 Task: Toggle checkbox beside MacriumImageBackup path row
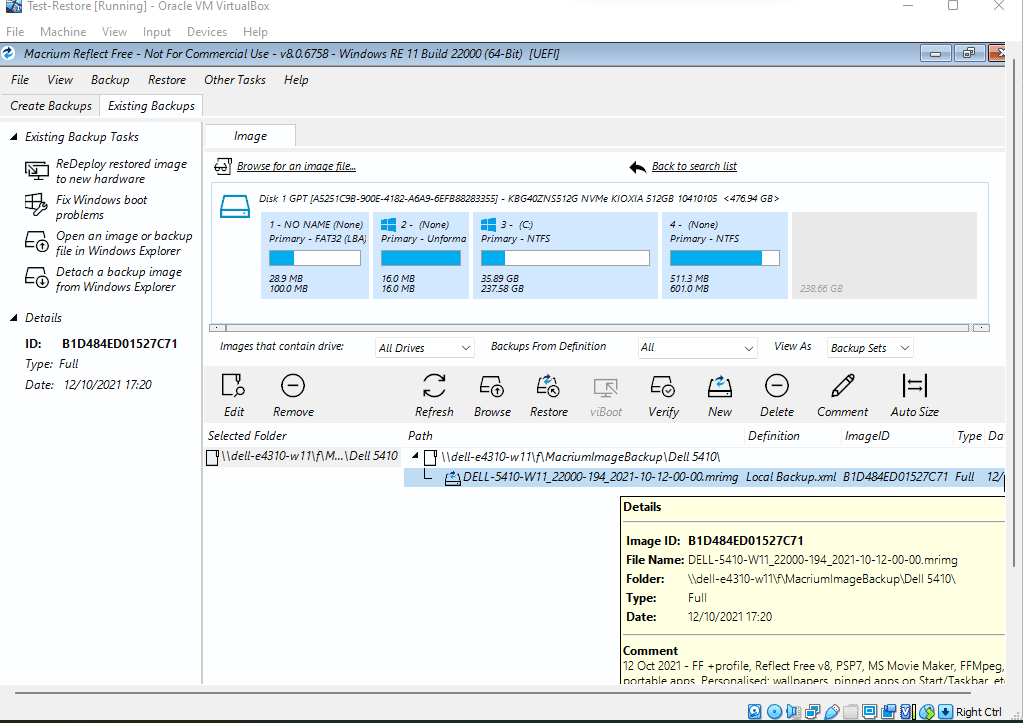coord(430,457)
